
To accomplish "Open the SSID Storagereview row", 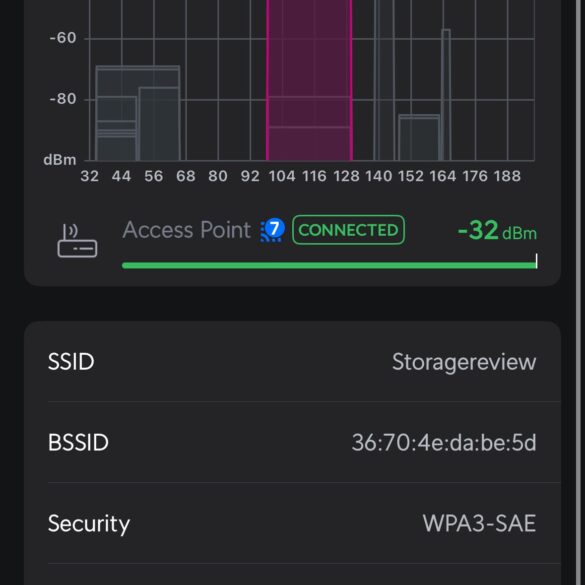I will (x=292, y=362).
